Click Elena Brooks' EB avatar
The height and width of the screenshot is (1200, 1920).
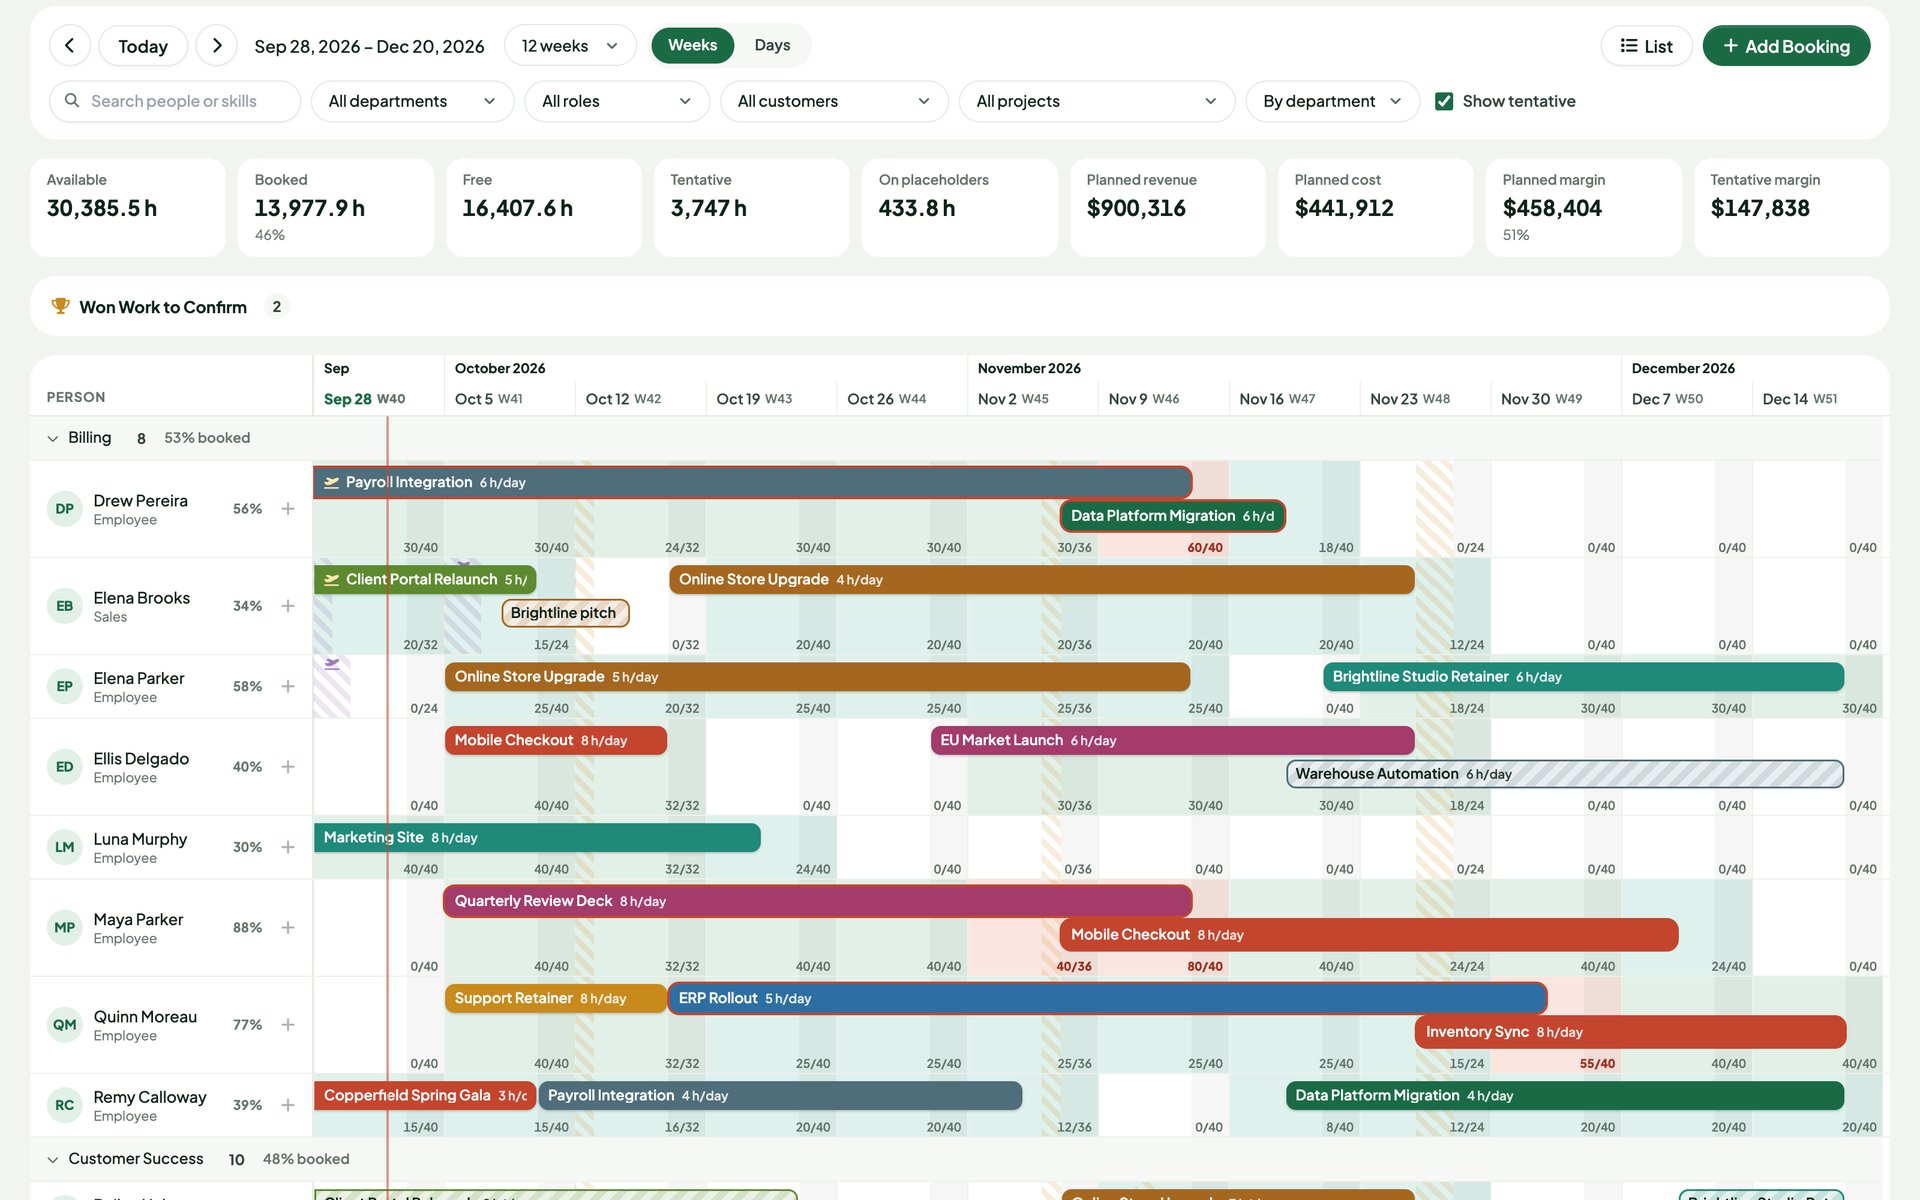pyautogui.click(x=65, y=606)
